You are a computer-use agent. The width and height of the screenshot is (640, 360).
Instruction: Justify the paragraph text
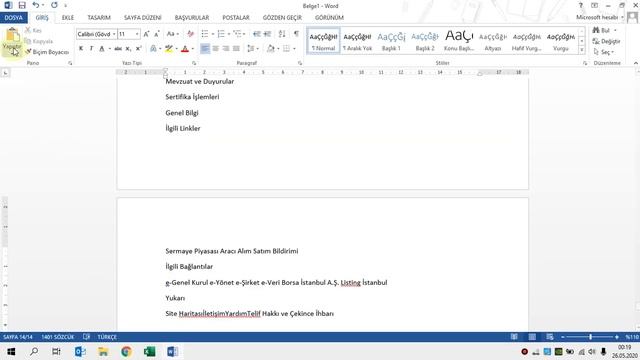click(236, 49)
